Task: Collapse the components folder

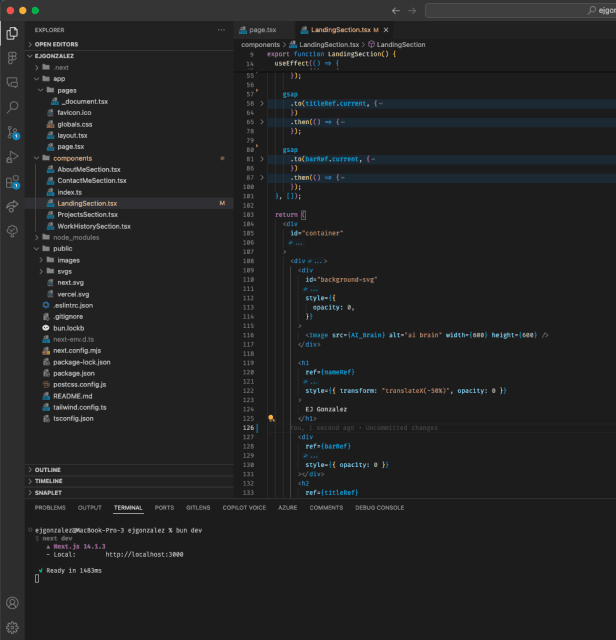Action: pyautogui.click(x=129, y=158)
